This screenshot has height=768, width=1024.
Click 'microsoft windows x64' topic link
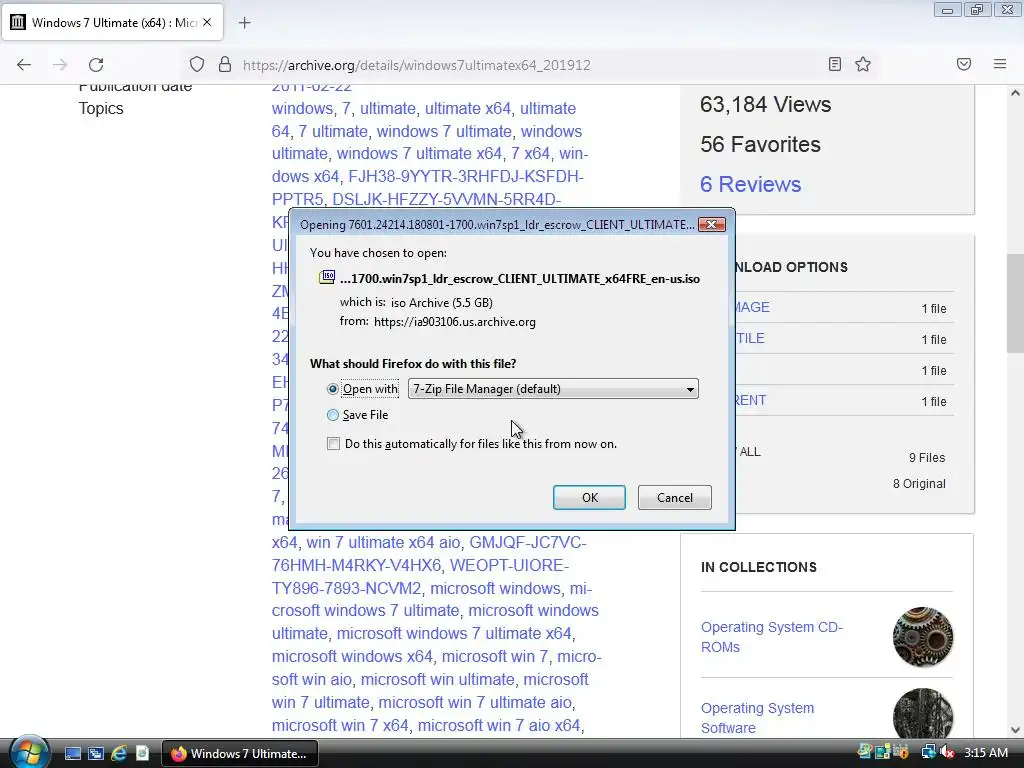pos(352,656)
